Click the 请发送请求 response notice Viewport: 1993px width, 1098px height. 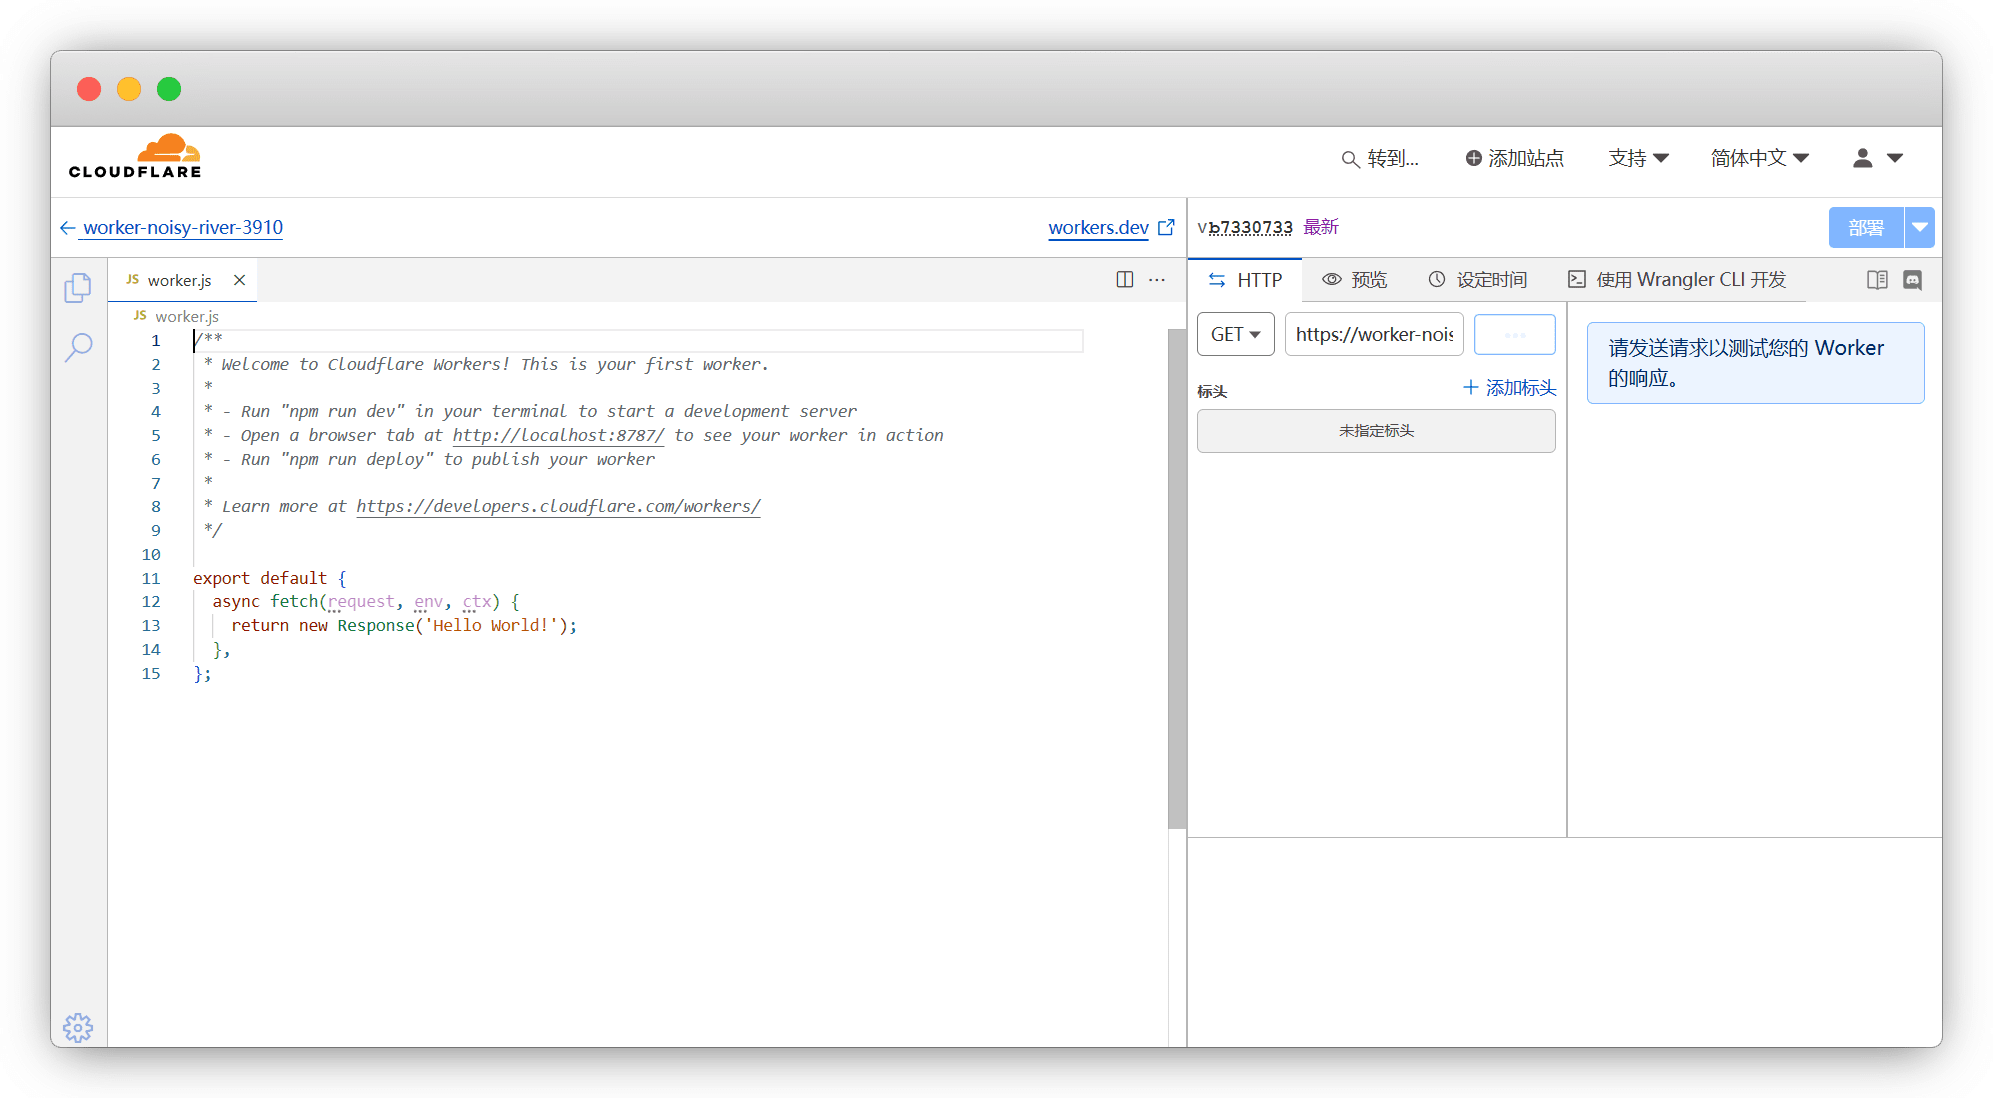coord(1755,363)
